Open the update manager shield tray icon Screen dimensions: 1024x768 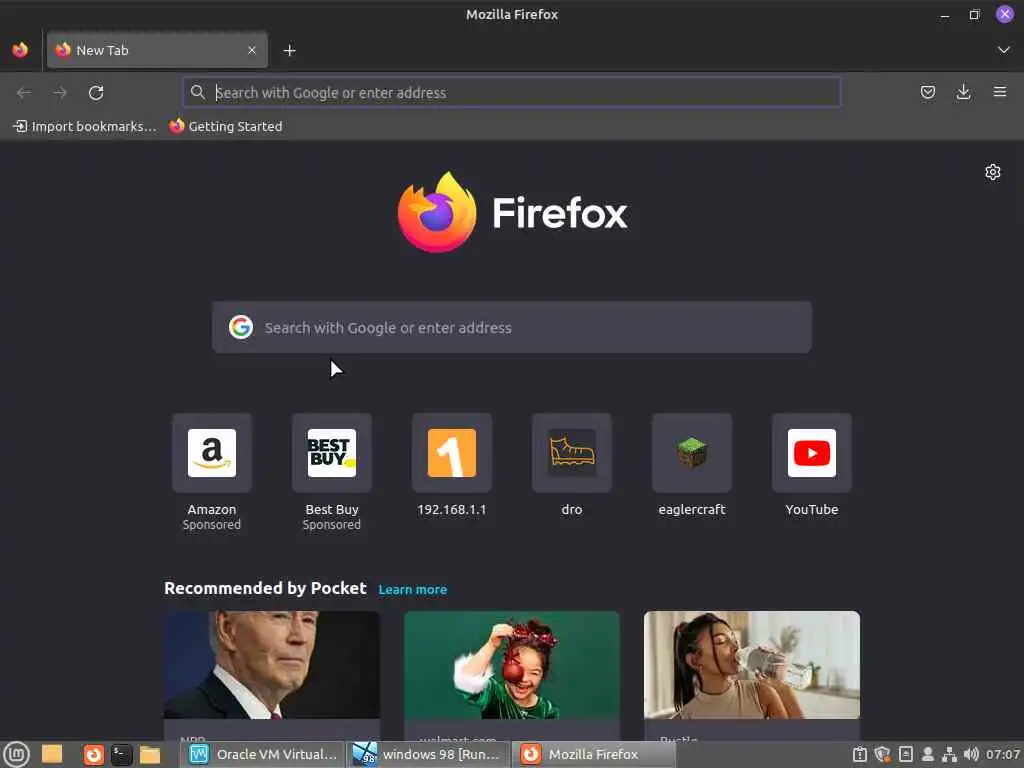pyautogui.click(x=882, y=754)
